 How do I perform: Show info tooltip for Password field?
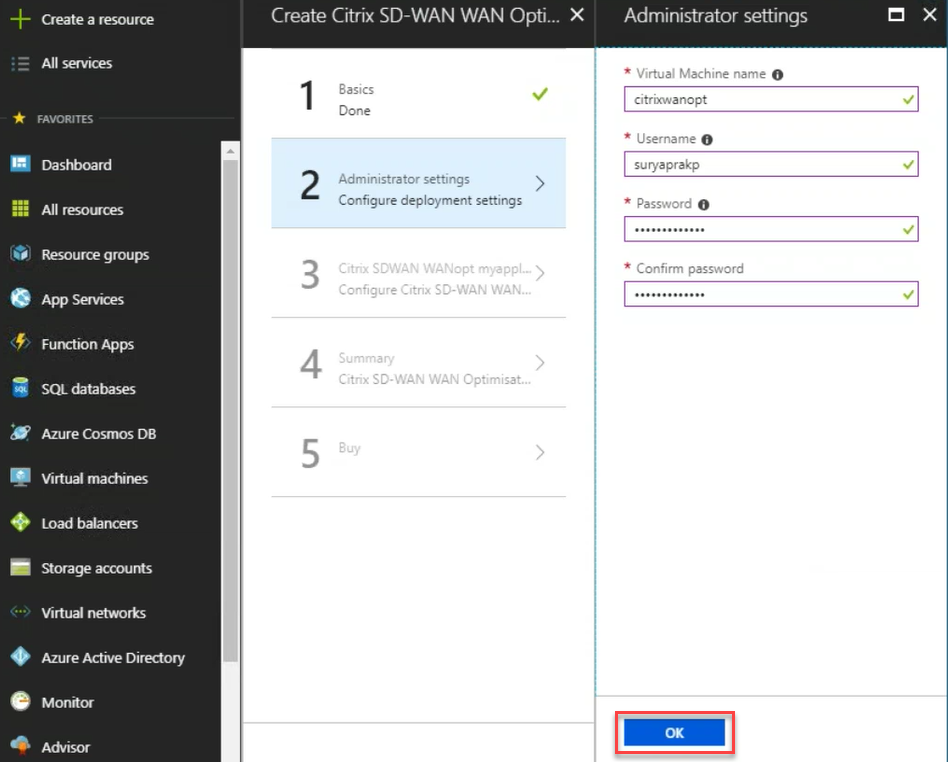point(703,204)
